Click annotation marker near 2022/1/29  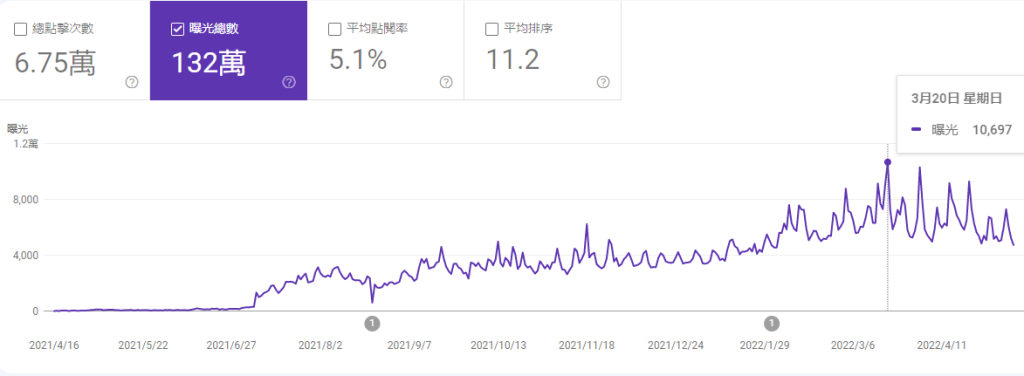pos(772,323)
